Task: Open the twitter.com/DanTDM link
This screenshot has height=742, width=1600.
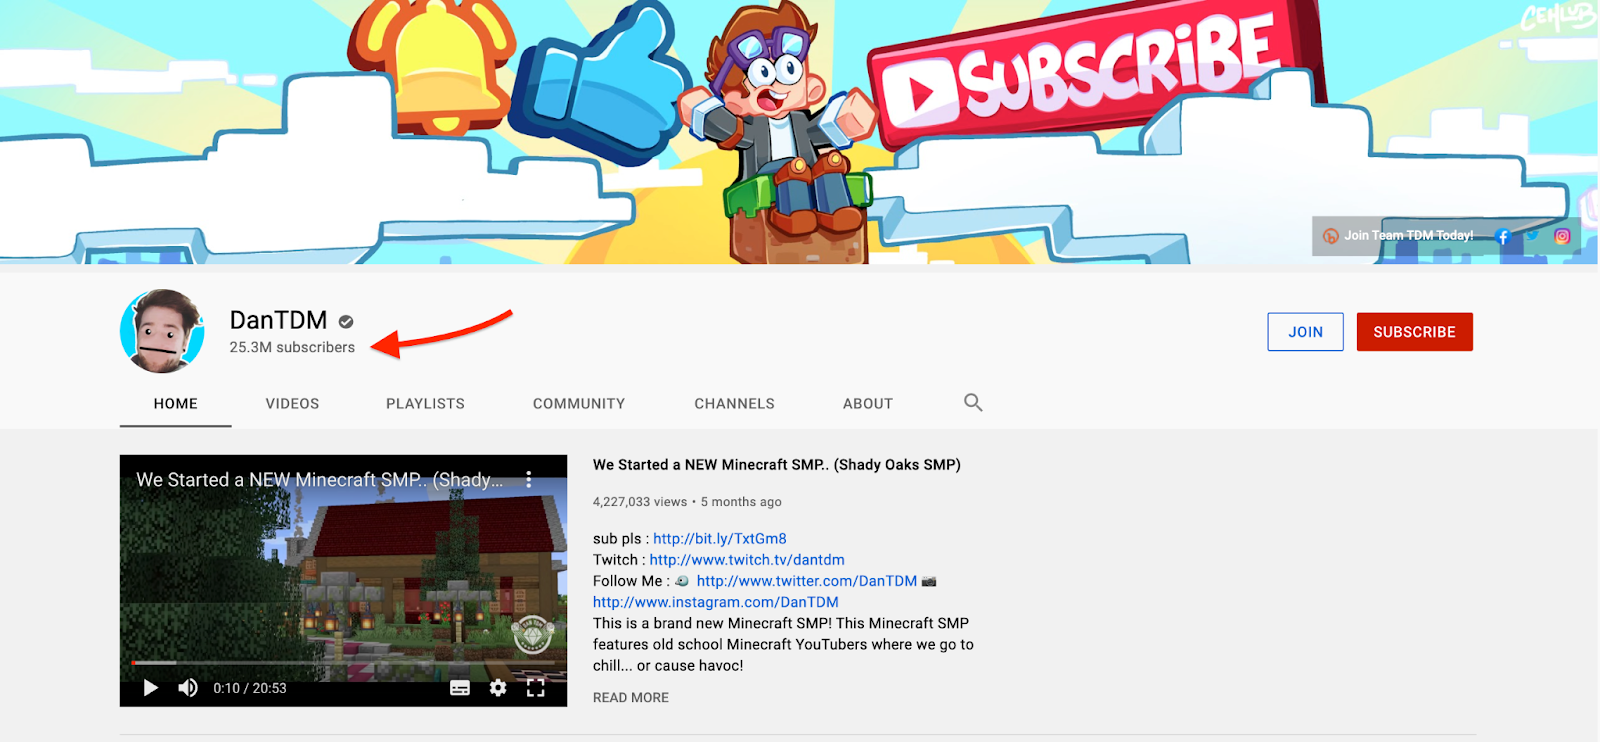Action: (x=807, y=581)
